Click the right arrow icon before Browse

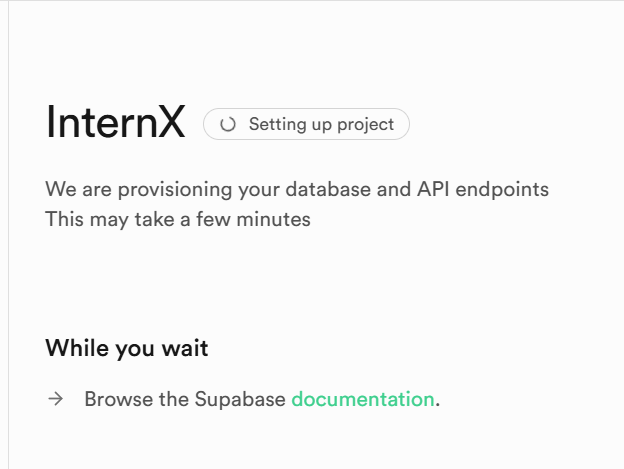point(56,399)
